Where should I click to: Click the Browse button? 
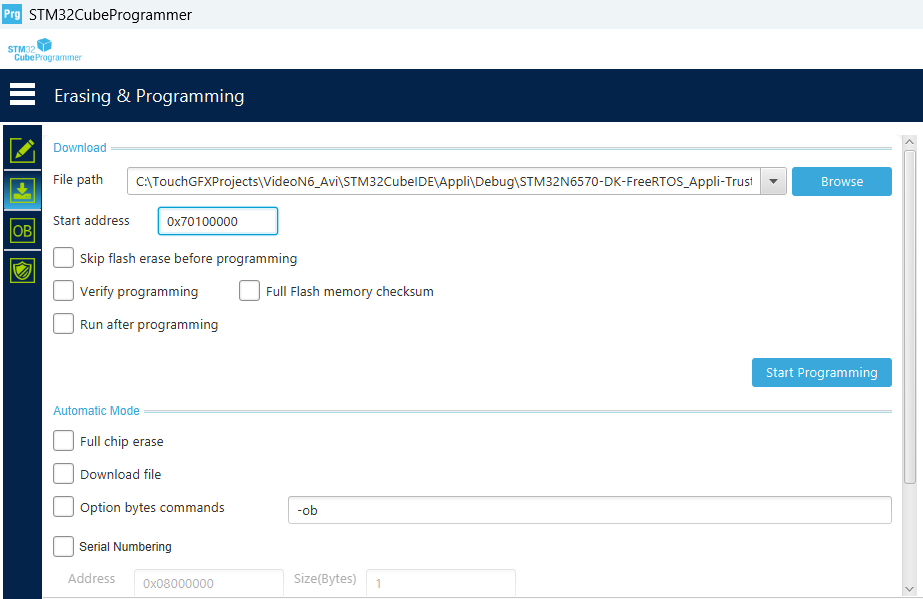coord(841,181)
